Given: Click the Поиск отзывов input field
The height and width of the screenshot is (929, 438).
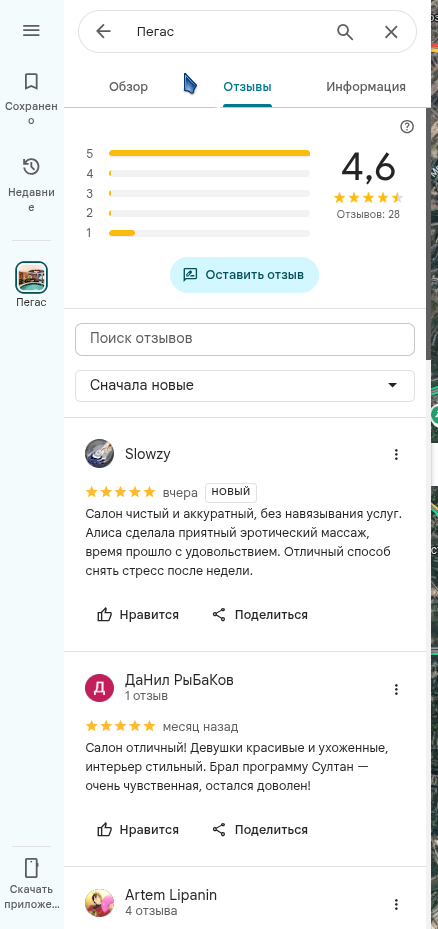Looking at the screenshot, I should pos(245,339).
